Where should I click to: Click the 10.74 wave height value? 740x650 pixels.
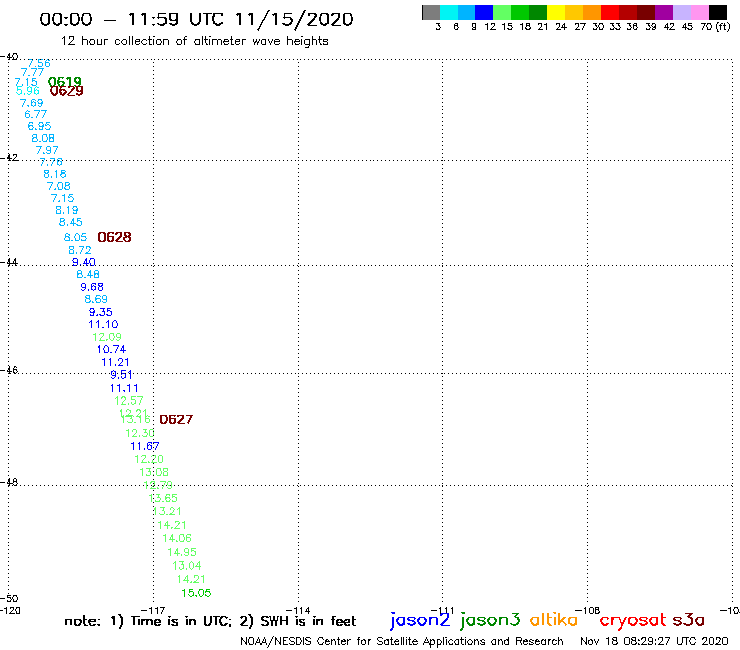point(111,349)
